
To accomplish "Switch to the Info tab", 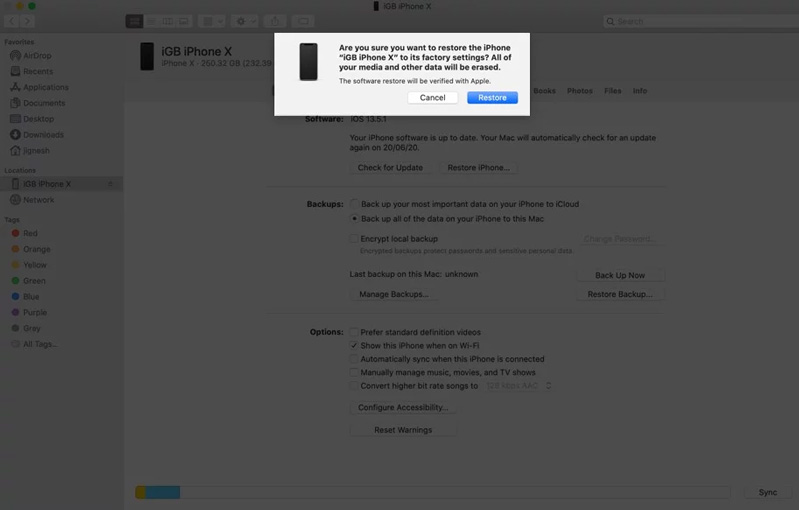I will pos(640,91).
